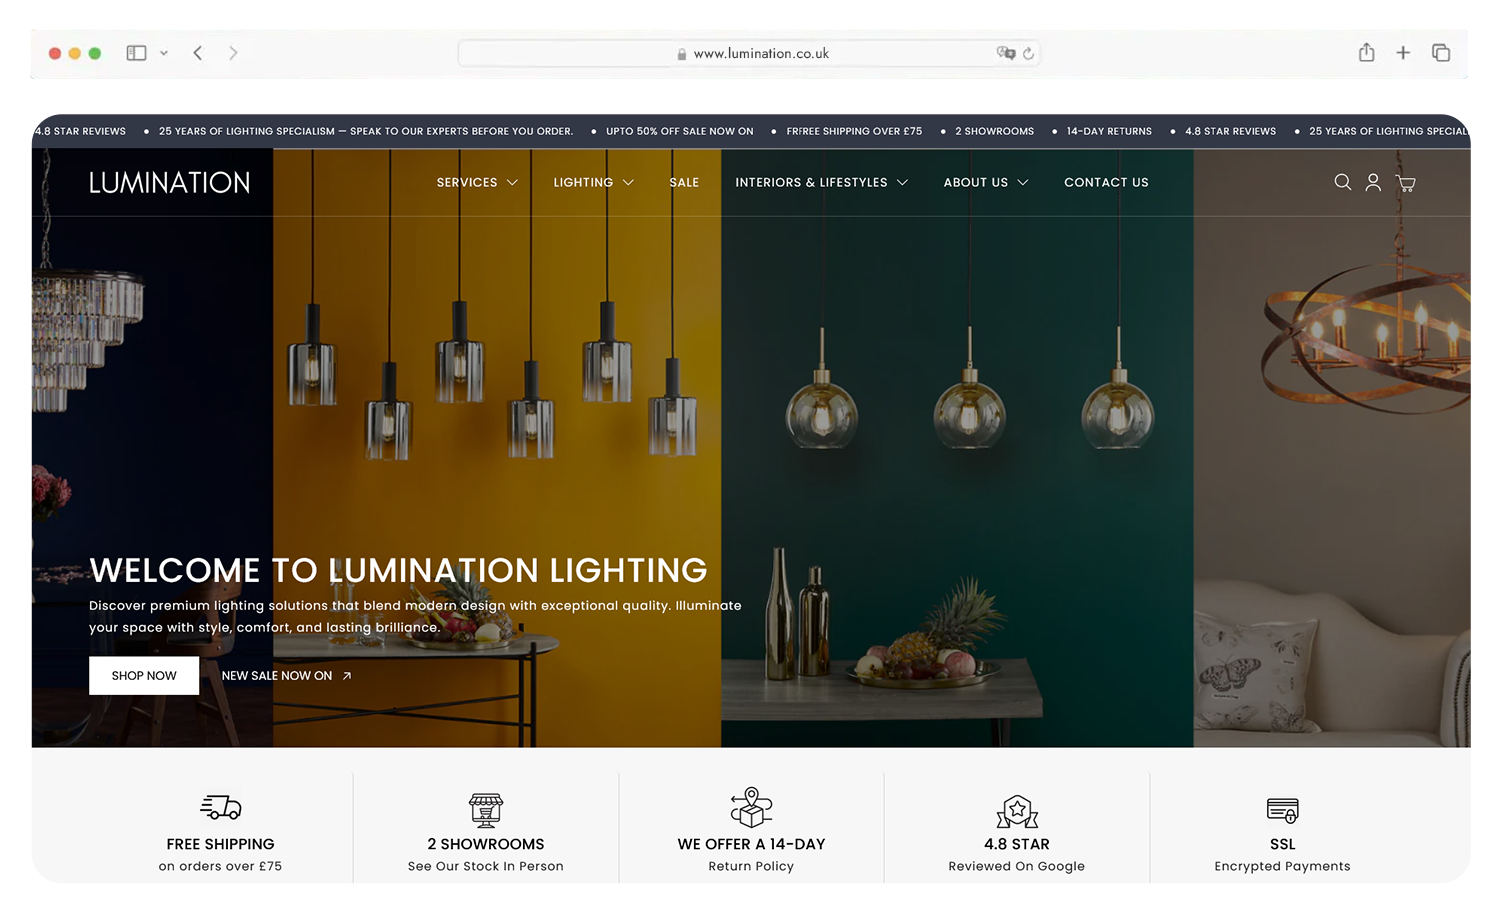Click the SSL encrypted payments card icon
The image size is (1500, 909).
coord(1281,810)
